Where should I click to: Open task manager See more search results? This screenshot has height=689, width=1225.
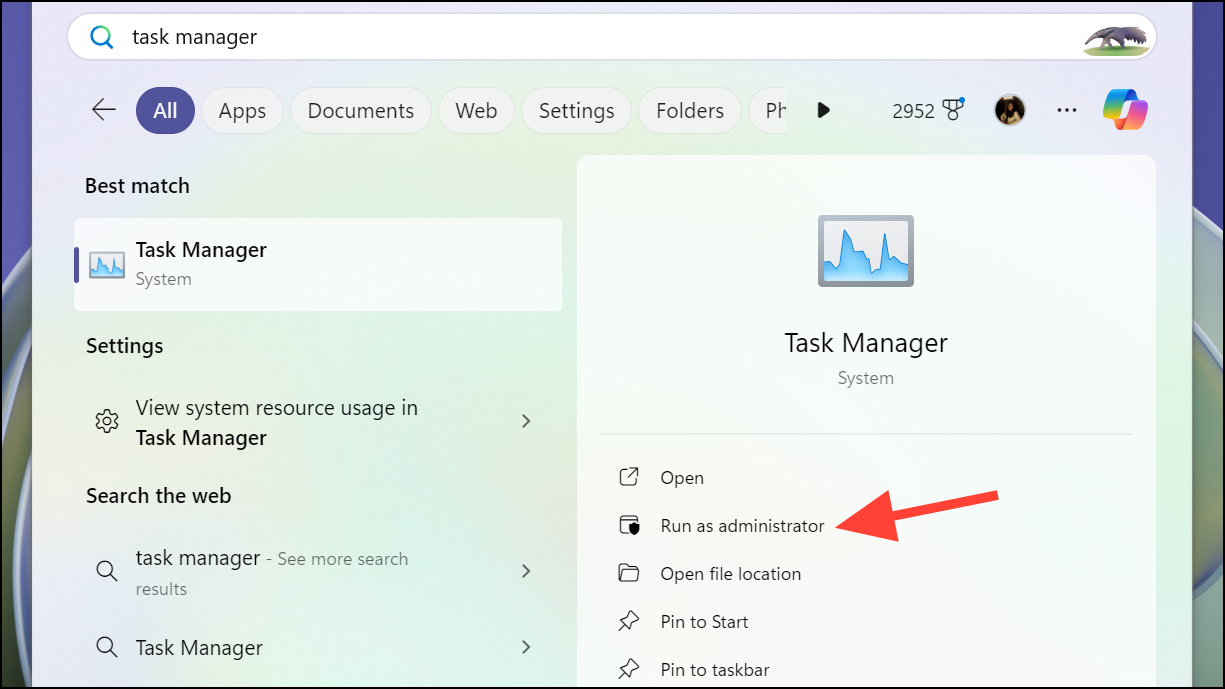click(x=318, y=572)
